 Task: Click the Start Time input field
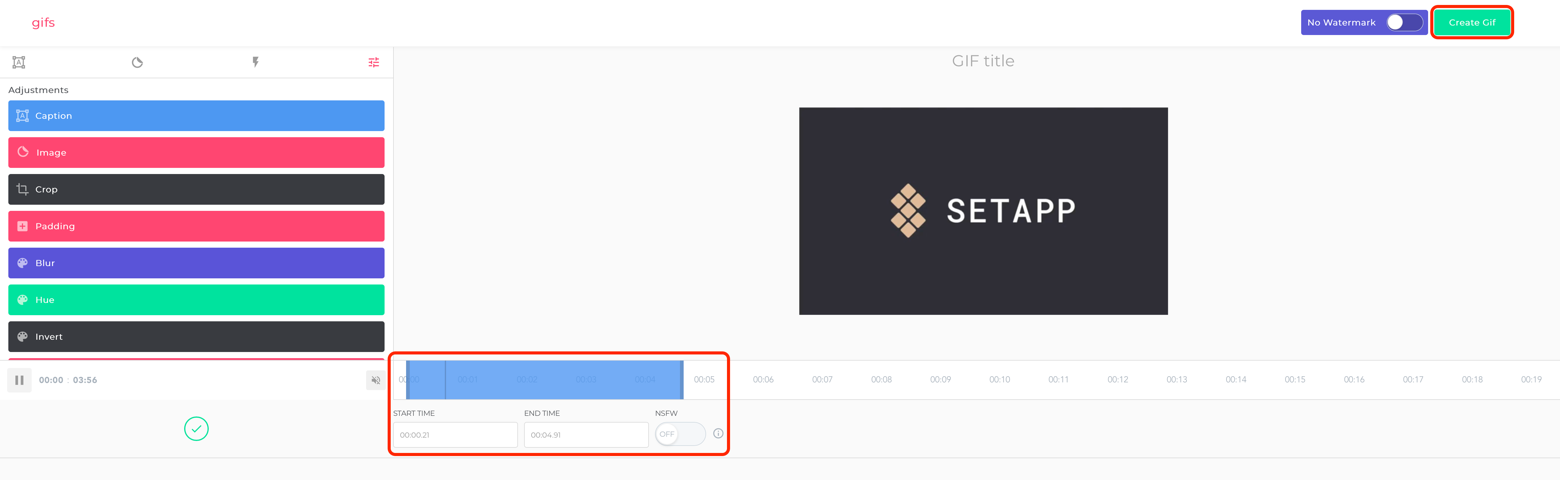(455, 435)
